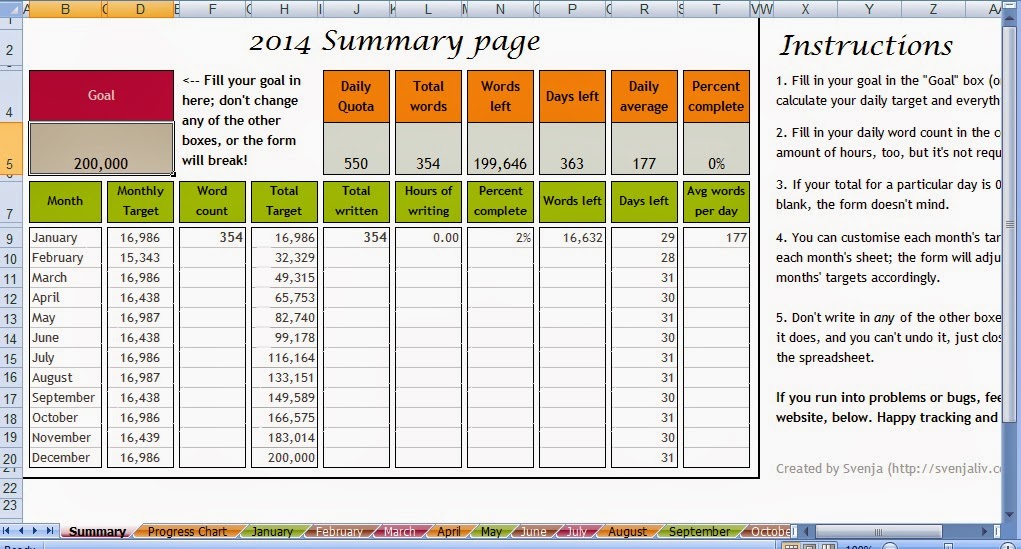The height and width of the screenshot is (549, 1021).
Task: Select column header Y
Action: (x=869, y=9)
